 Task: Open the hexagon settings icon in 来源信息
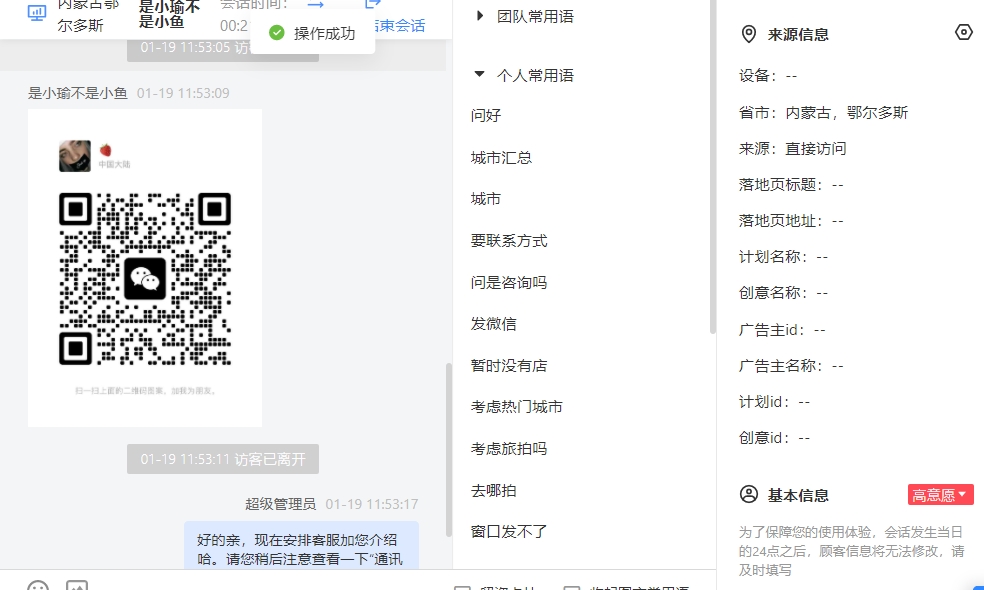[963, 32]
